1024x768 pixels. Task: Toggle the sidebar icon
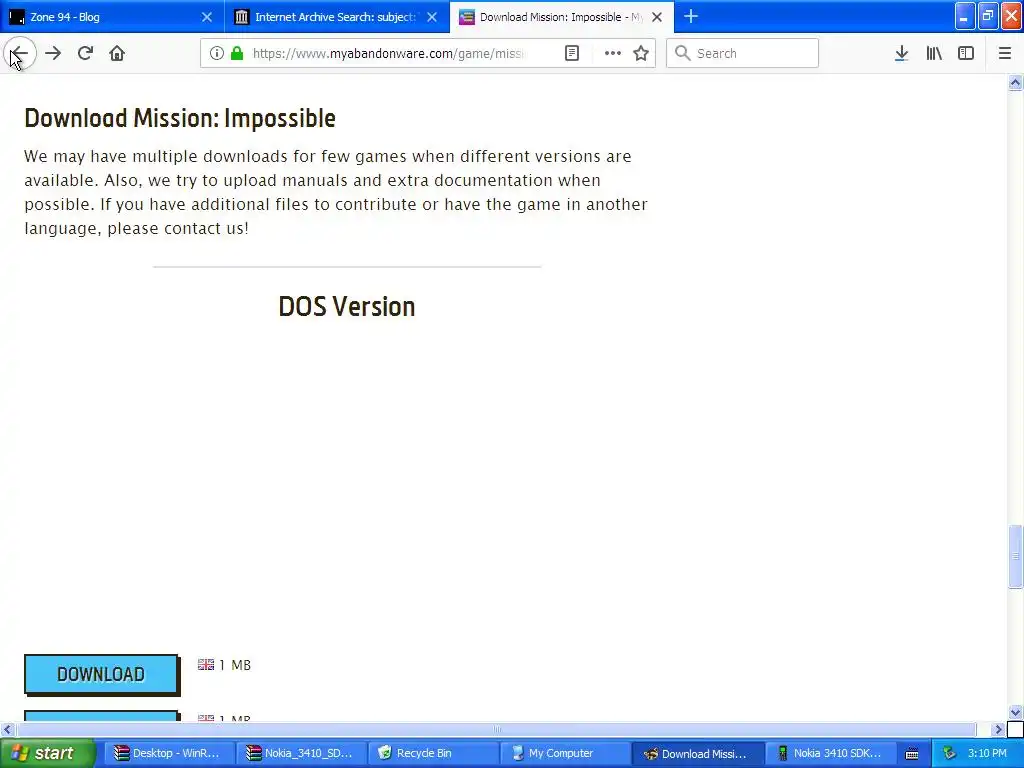click(x=966, y=54)
